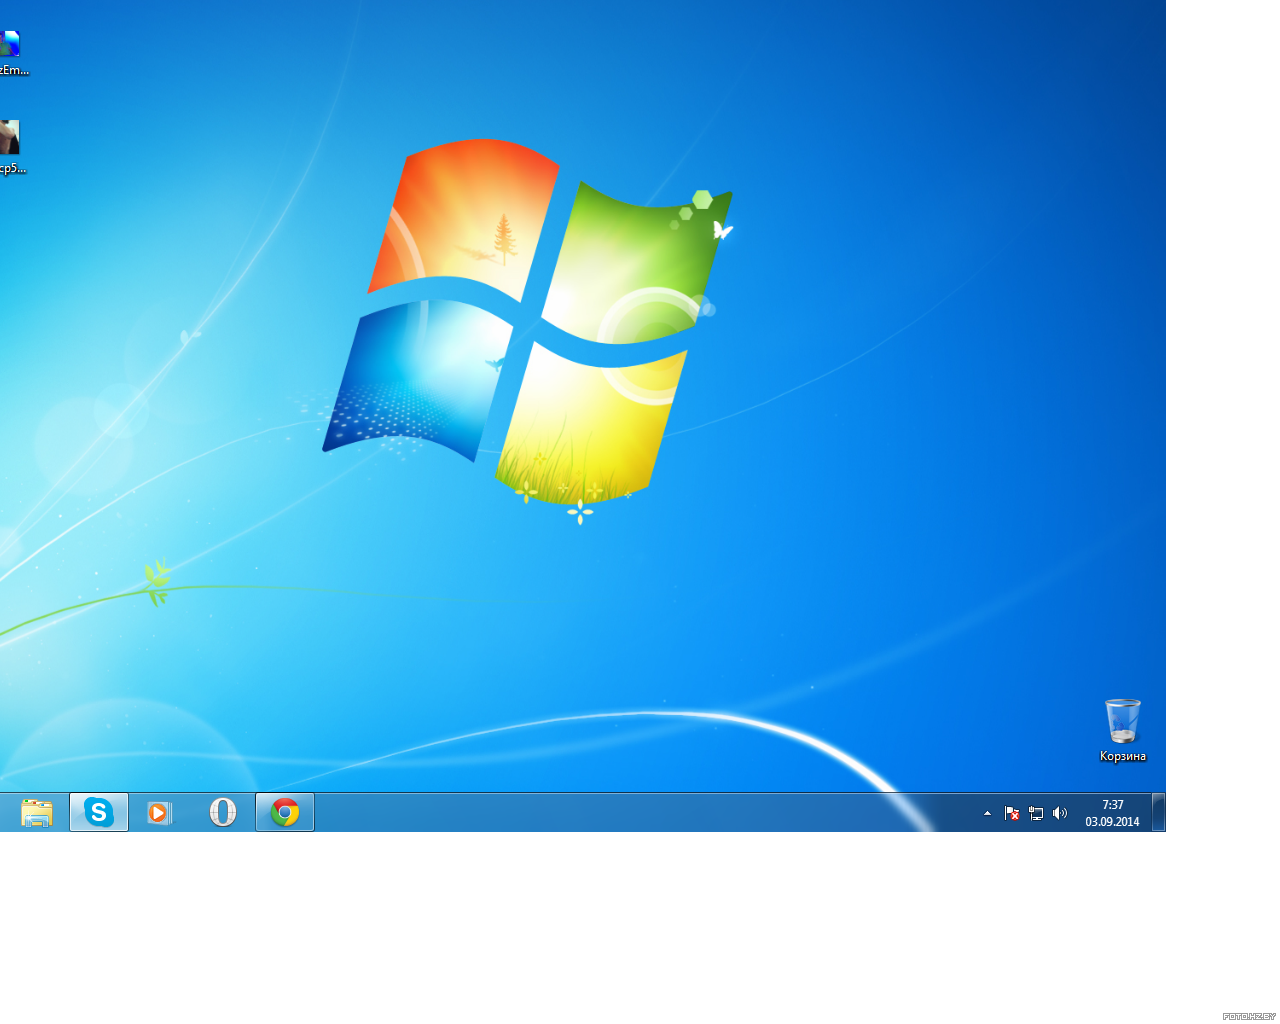Switch to the Google Chrome taskbar window

coord(285,812)
